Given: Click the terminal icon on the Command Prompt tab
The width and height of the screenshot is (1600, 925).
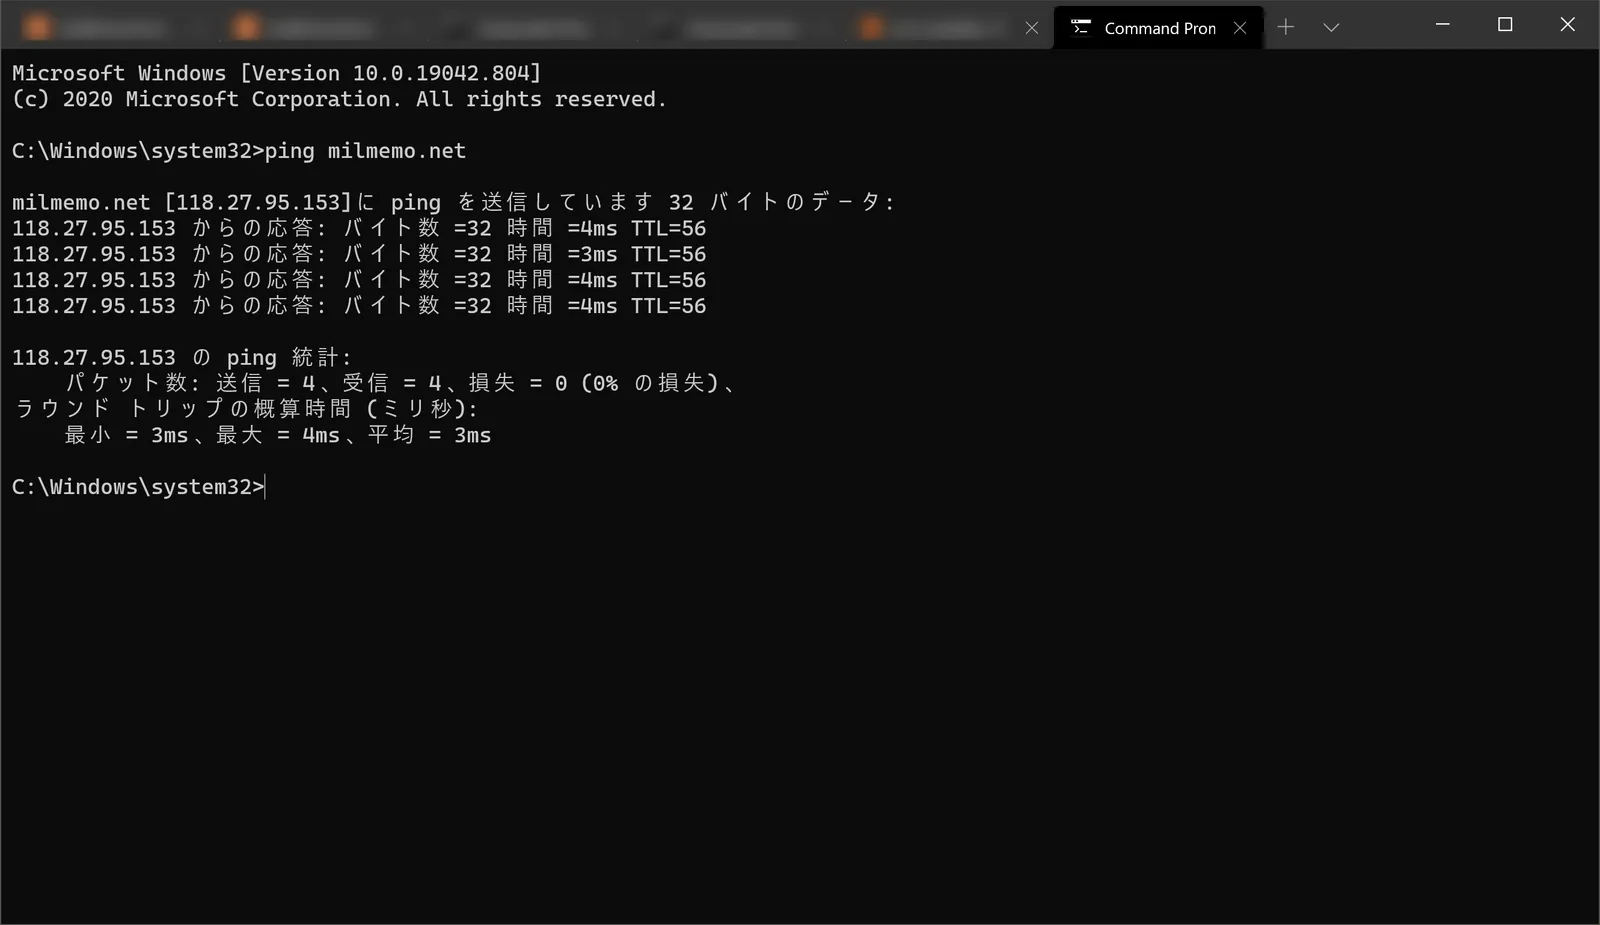Looking at the screenshot, I should 1080,27.
